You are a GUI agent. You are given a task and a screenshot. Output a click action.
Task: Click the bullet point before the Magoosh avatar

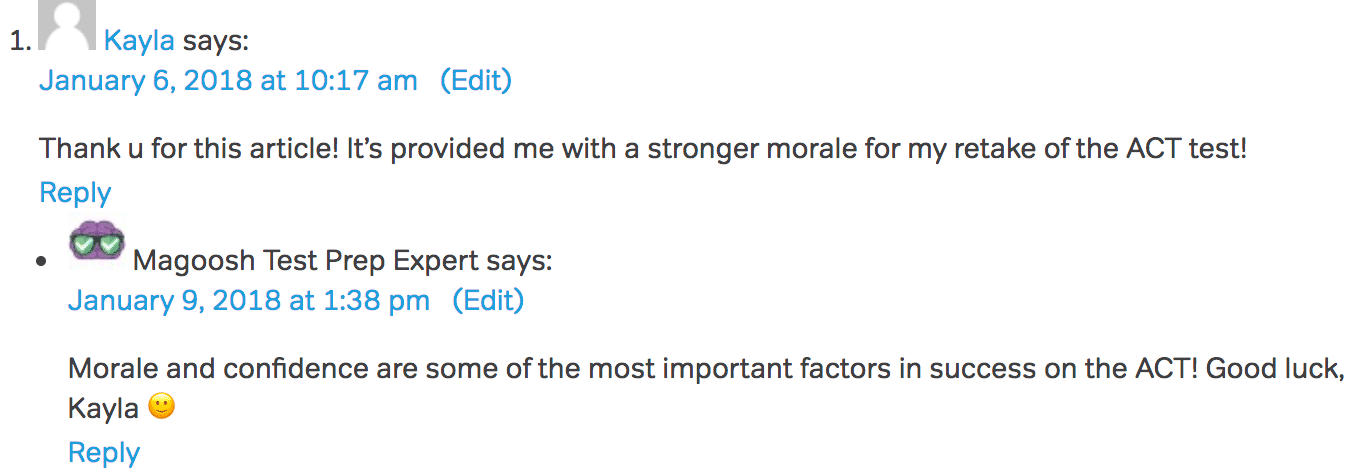41,262
